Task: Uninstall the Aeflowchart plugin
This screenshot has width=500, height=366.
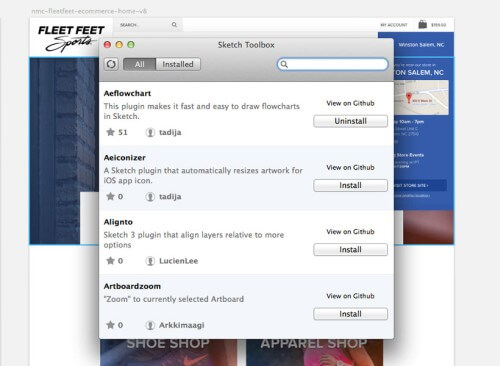Action: [x=350, y=121]
